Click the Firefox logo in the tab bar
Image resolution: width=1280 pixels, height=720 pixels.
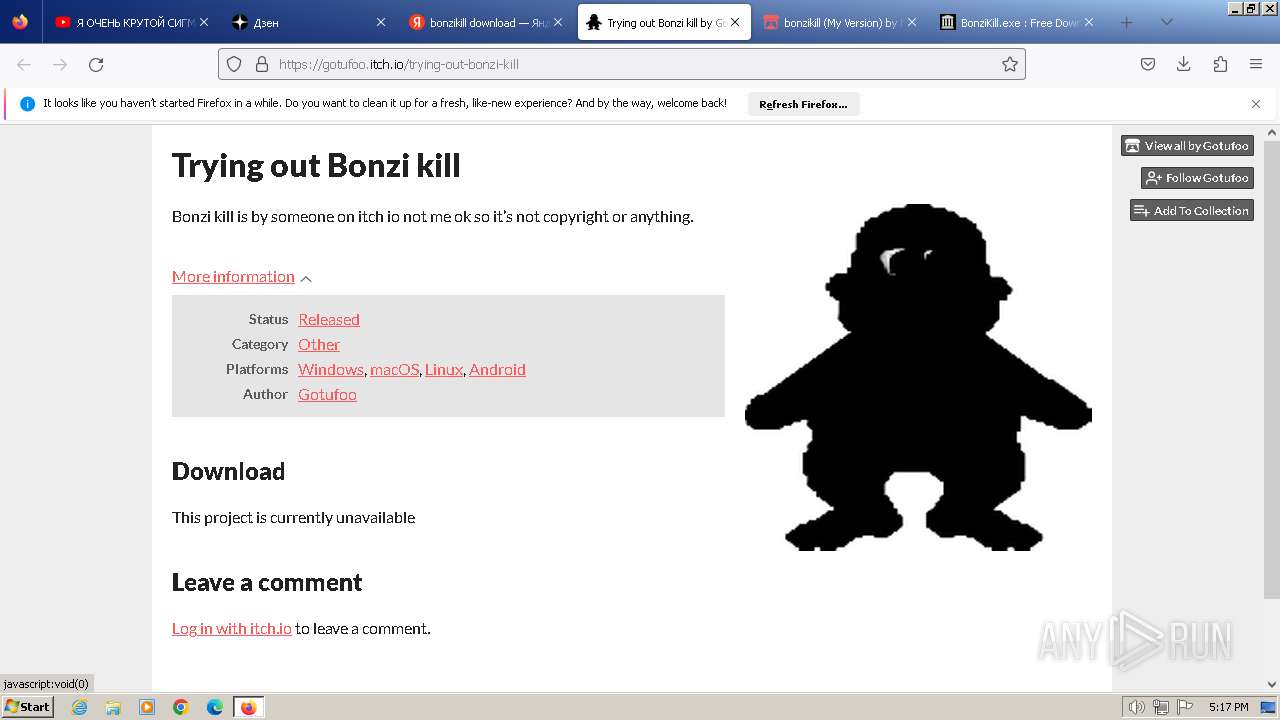tap(20, 22)
